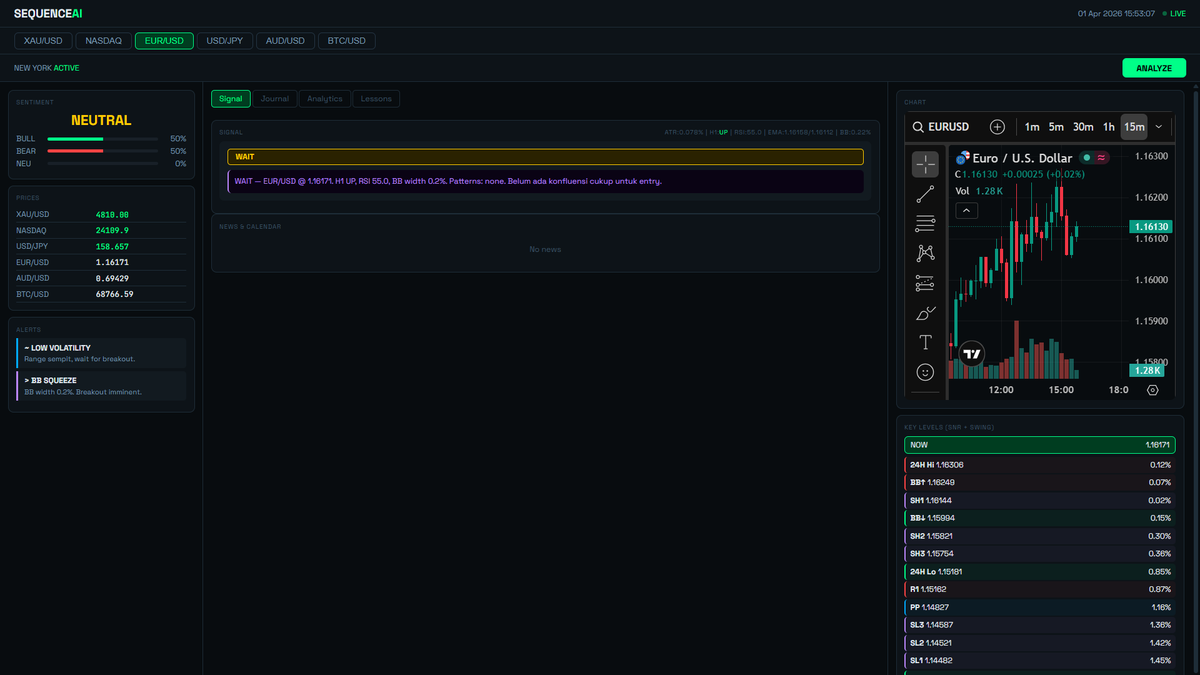Screen dimensions: 1200x675
Task: Switch to the AUD/USD instrument
Action: click(x=285, y=41)
